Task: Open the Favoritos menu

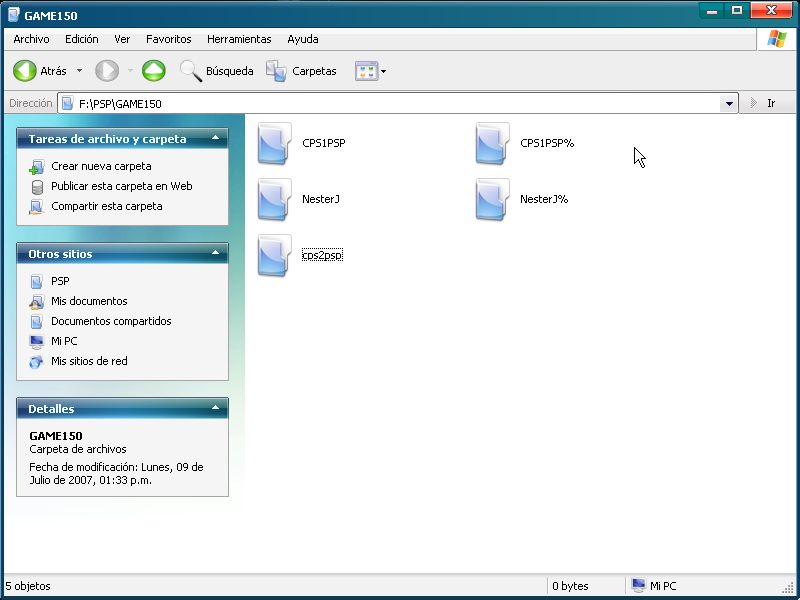Action: 168,39
